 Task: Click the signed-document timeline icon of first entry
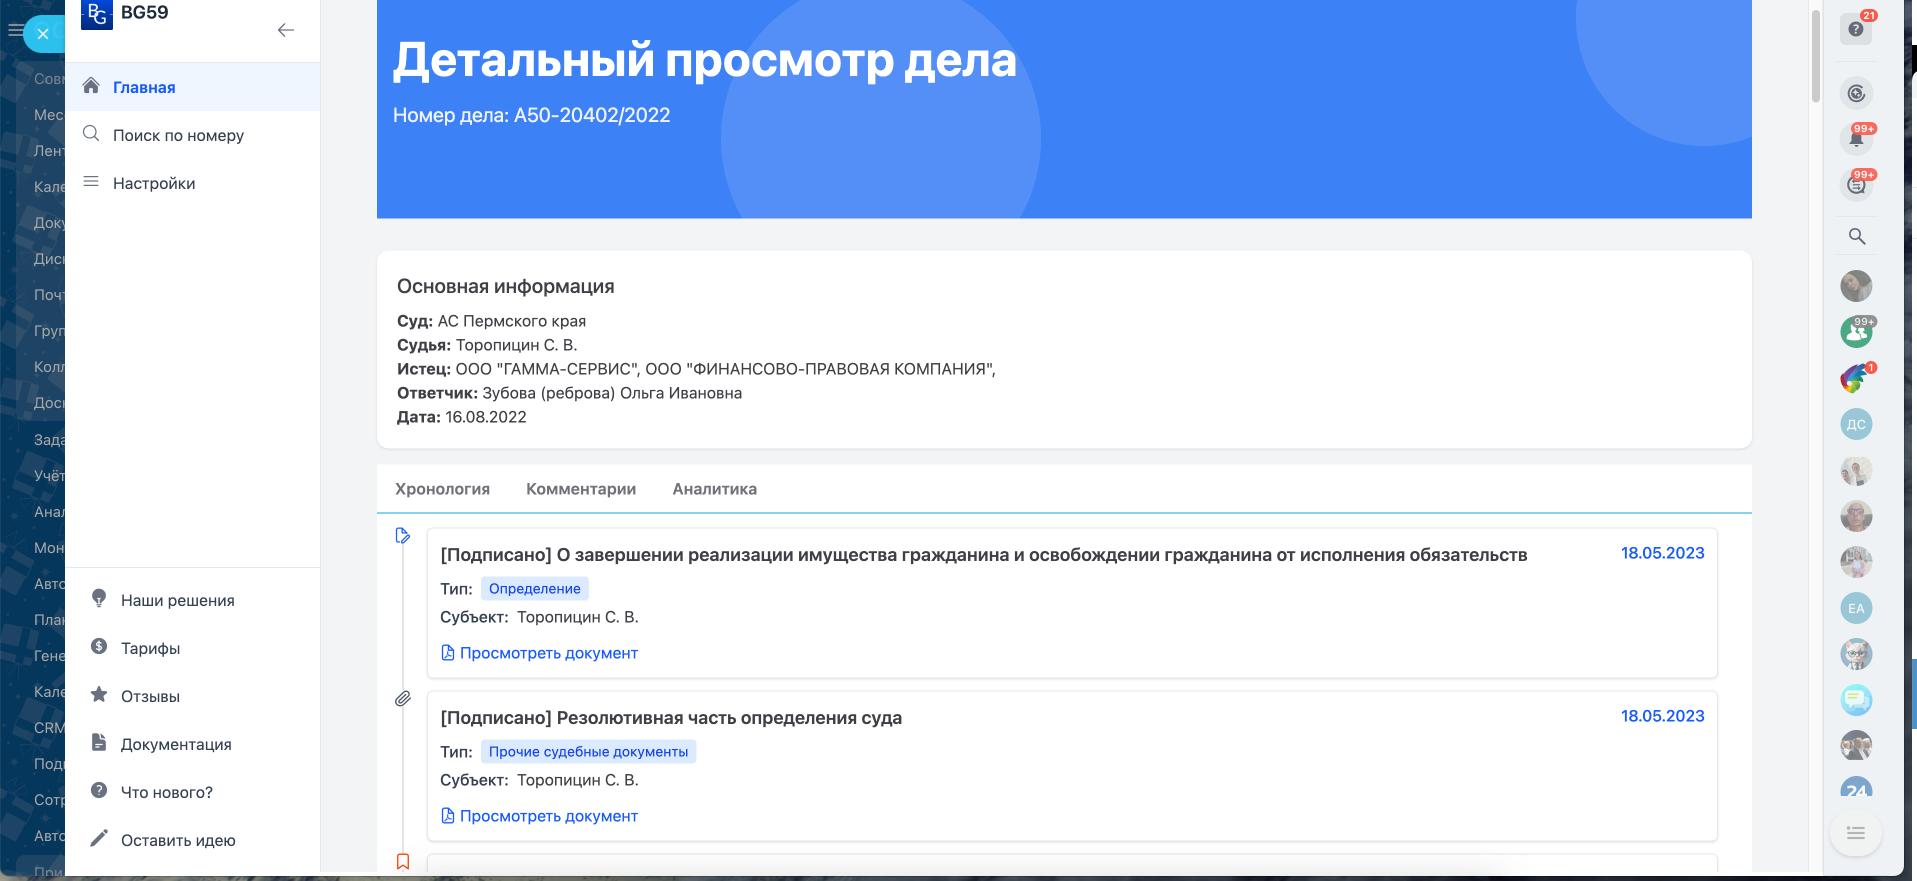(x=403, y=536)
